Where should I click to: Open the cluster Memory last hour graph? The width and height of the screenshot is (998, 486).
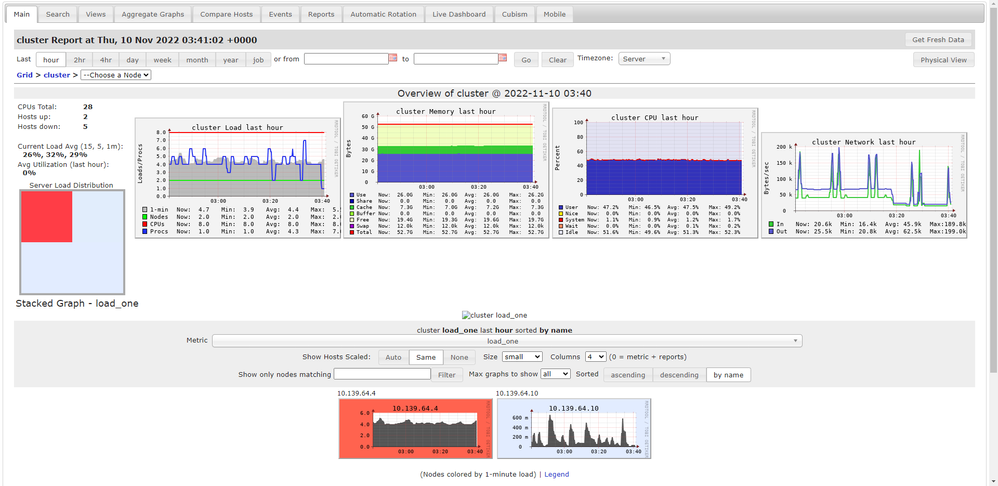(446, 170)
